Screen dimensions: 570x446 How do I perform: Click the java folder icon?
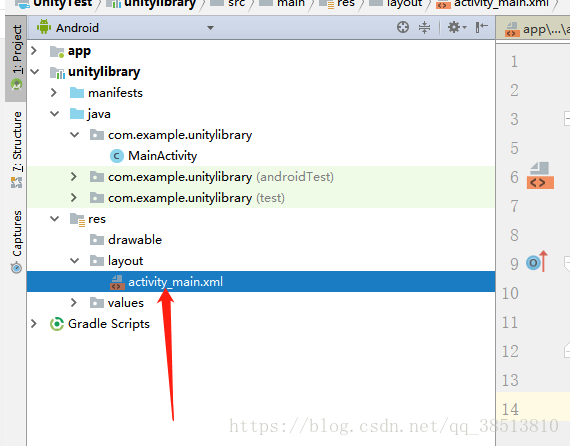77,114
